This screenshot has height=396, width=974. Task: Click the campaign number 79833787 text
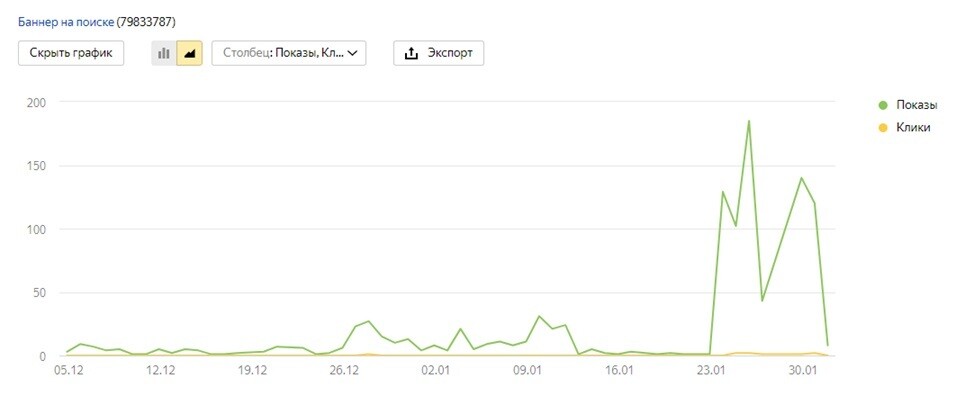click(146, 22)
